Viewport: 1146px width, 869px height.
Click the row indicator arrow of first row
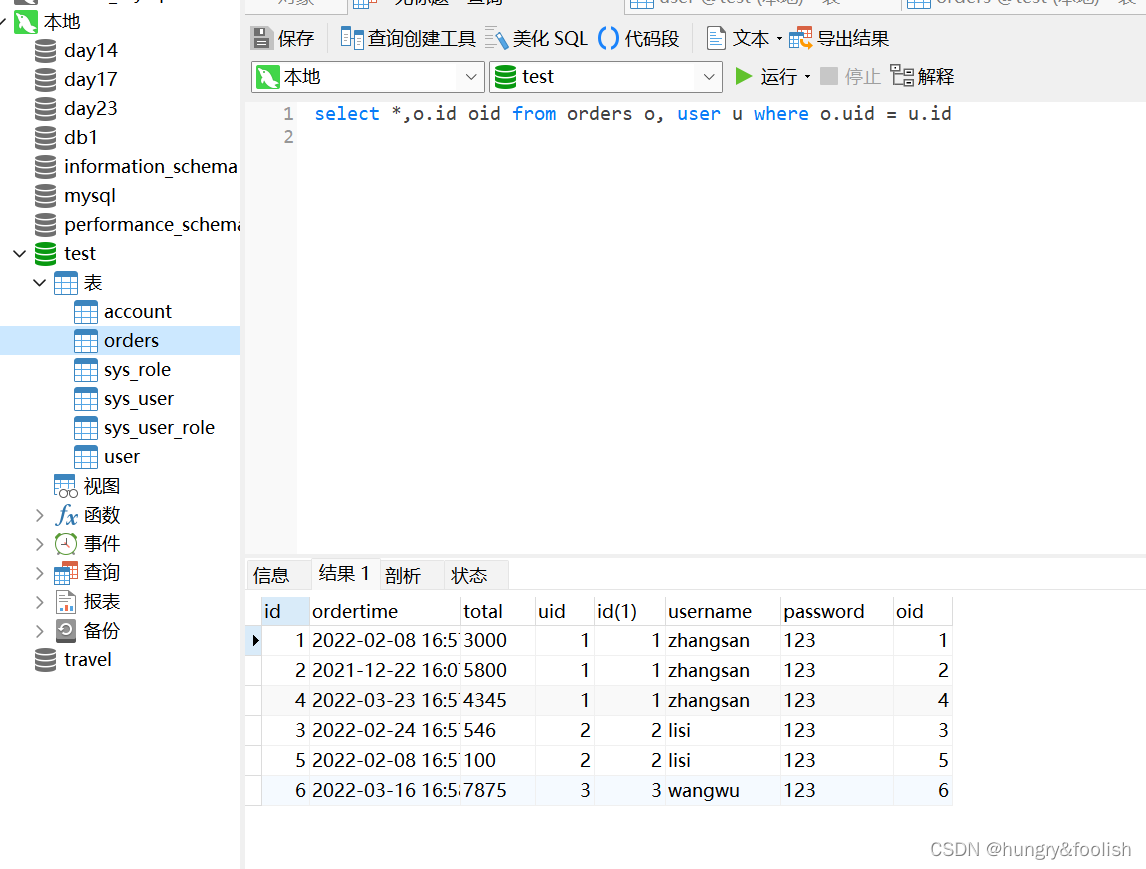(x=254, y=640)
